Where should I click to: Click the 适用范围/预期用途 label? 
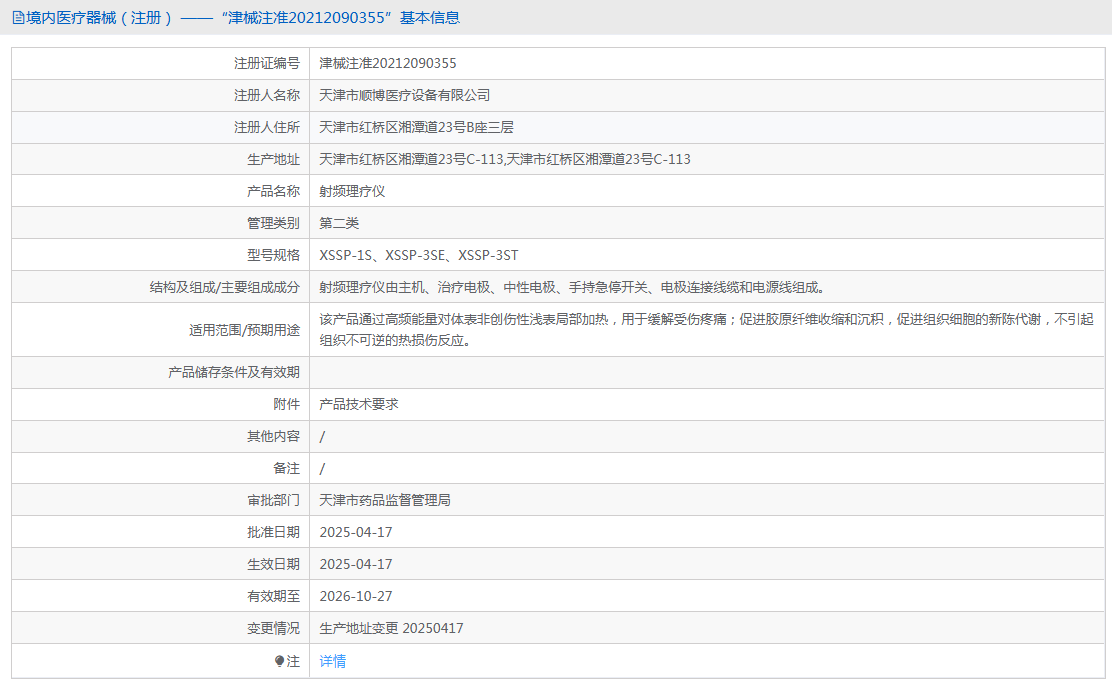(x=244, y=330)
